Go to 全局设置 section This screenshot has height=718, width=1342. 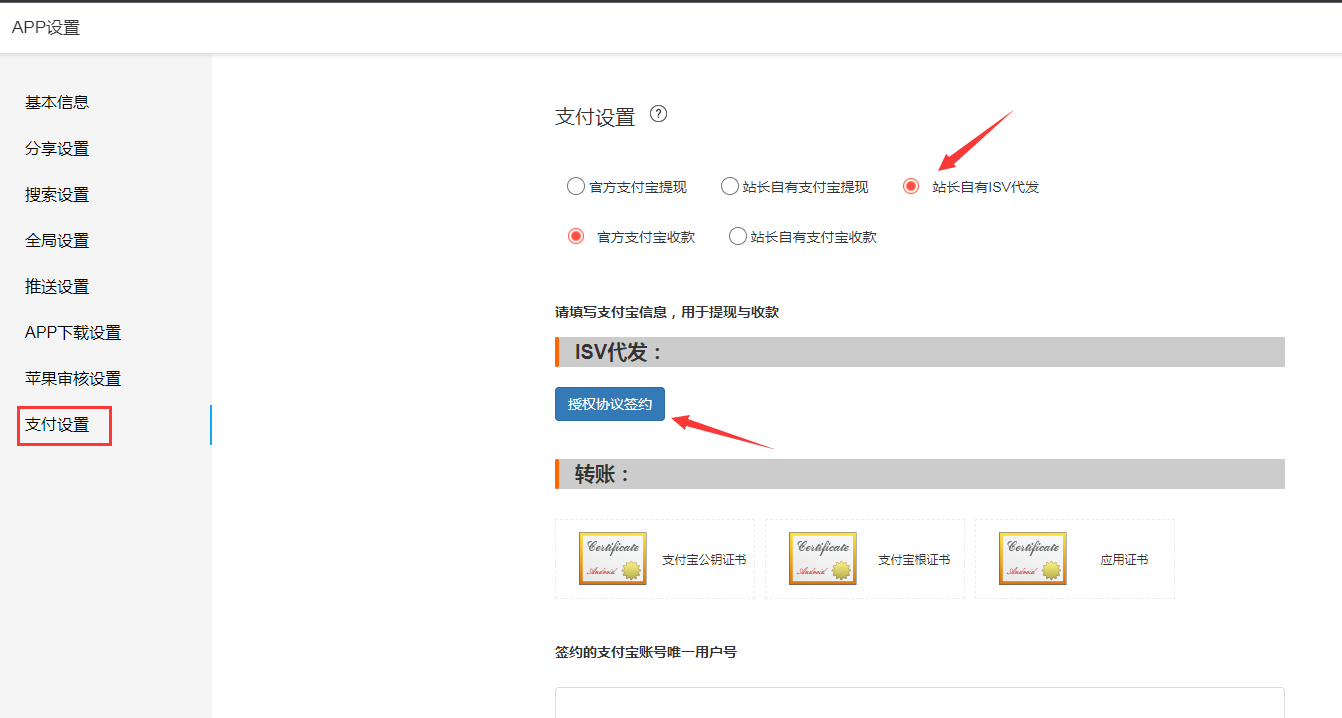click(x=57, y=240)
